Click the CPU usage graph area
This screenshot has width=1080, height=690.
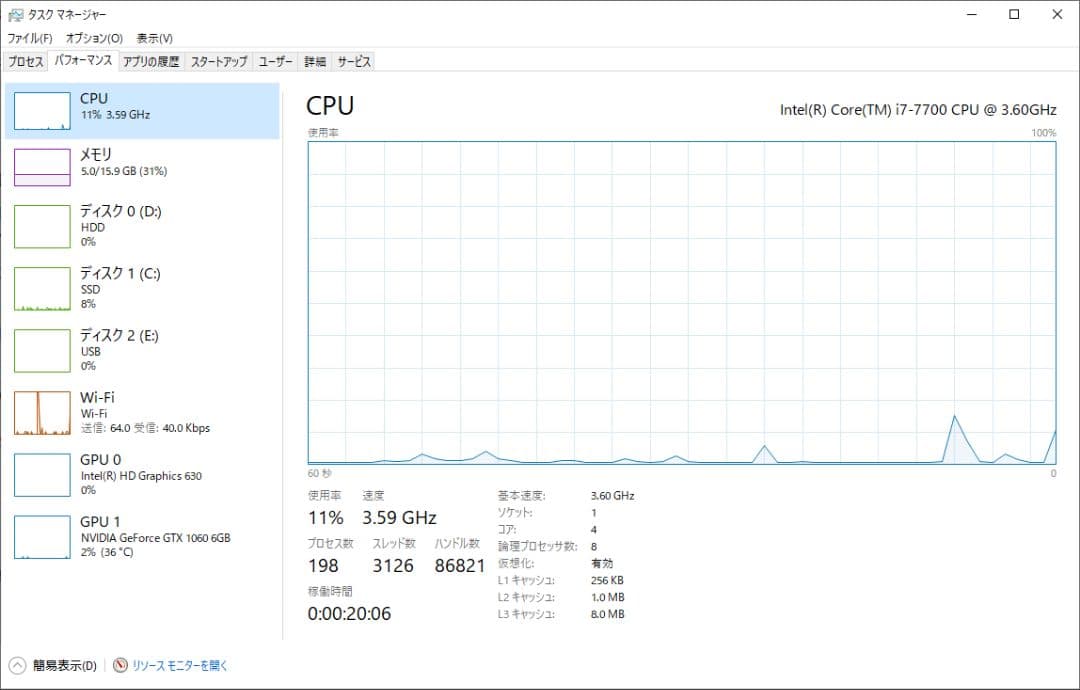(682, 302)
